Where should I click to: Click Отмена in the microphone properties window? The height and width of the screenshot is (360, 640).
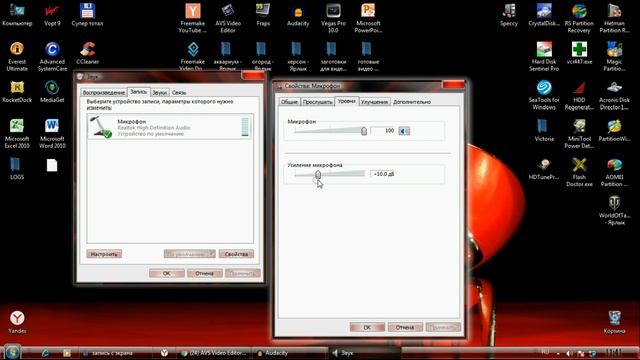click(405, 327)
